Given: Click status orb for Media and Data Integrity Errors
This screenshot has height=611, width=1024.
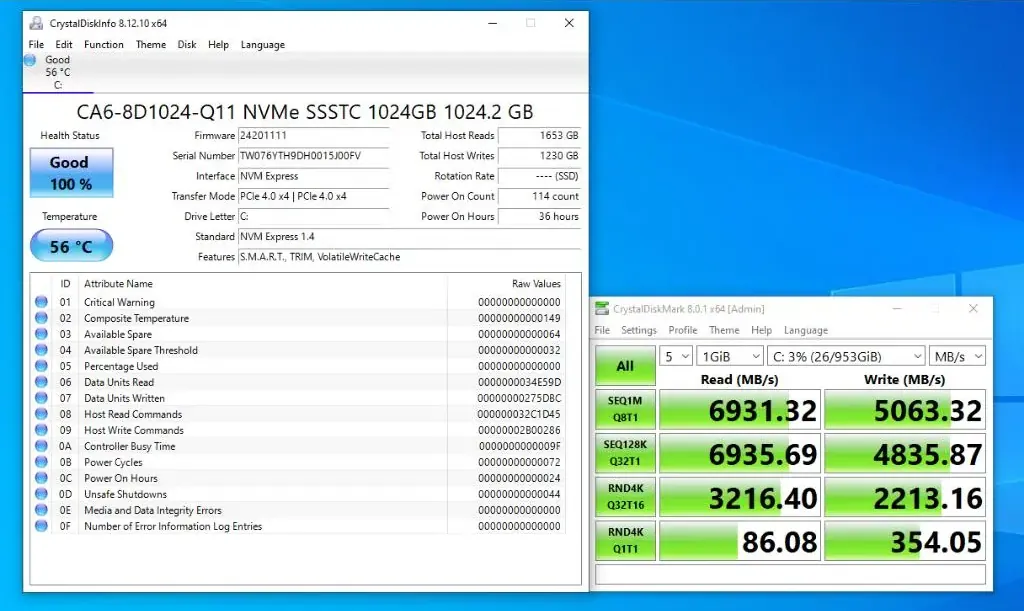Looking at the screenshot, I should (41, 510).
